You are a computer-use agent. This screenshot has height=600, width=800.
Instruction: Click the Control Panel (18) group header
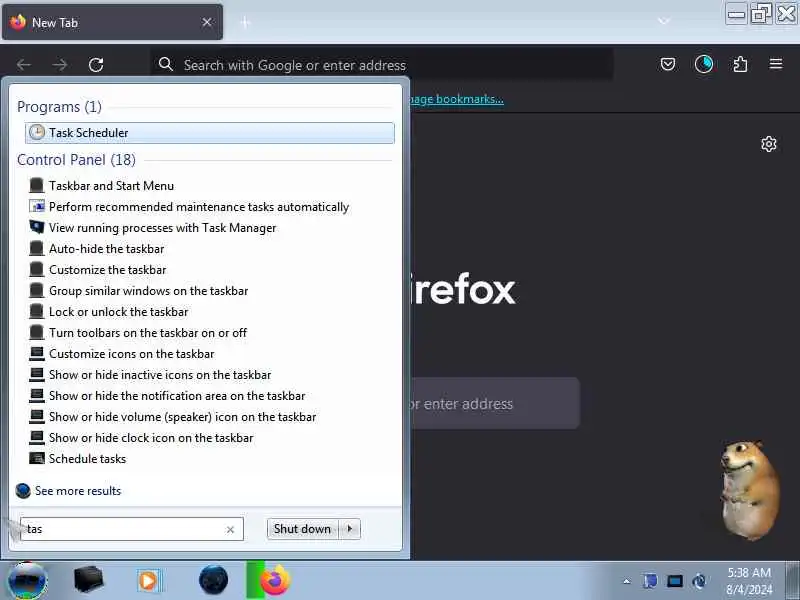coord(77,160)
